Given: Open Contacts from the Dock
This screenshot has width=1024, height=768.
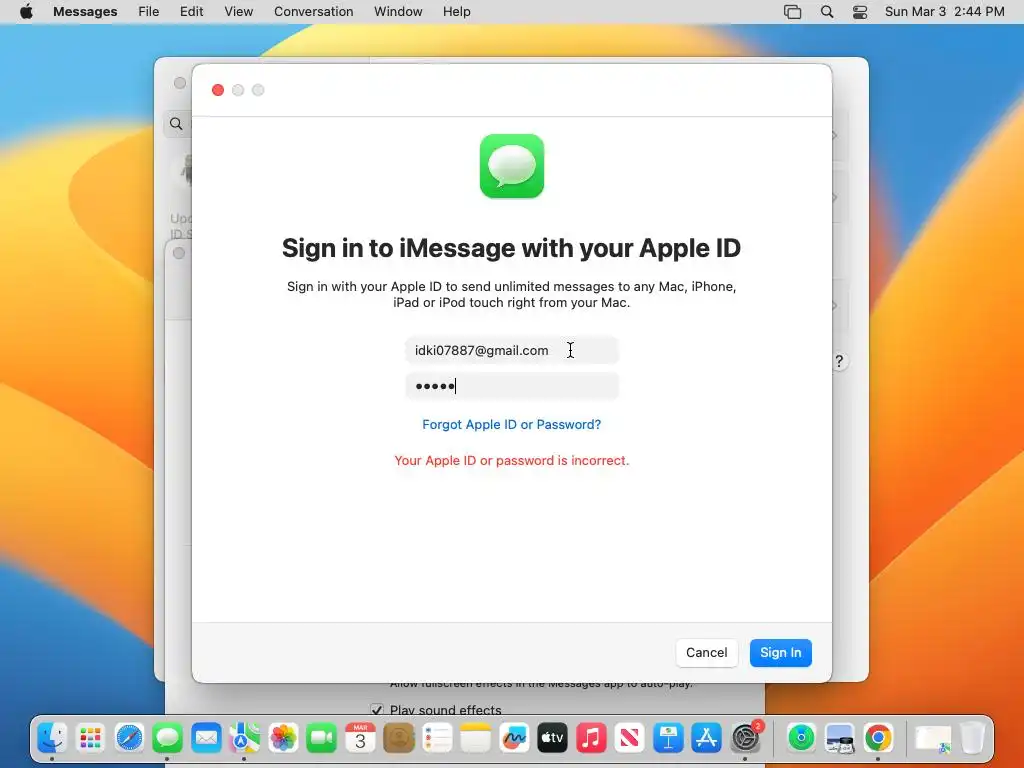Looking at the screenshot, I should click(398, 738).
